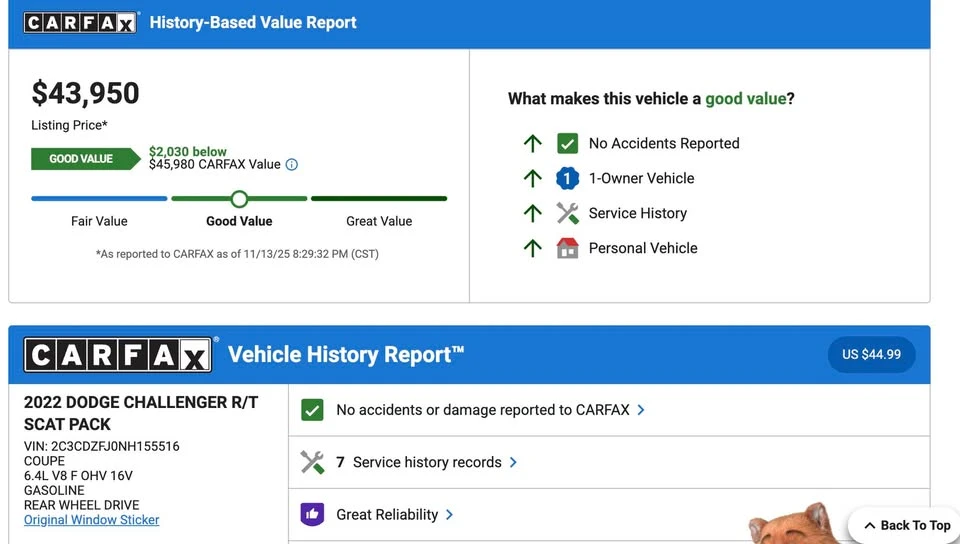Expand the Great Reliability chevron
This screenshot has width=960, height=544.
point(449,515)
